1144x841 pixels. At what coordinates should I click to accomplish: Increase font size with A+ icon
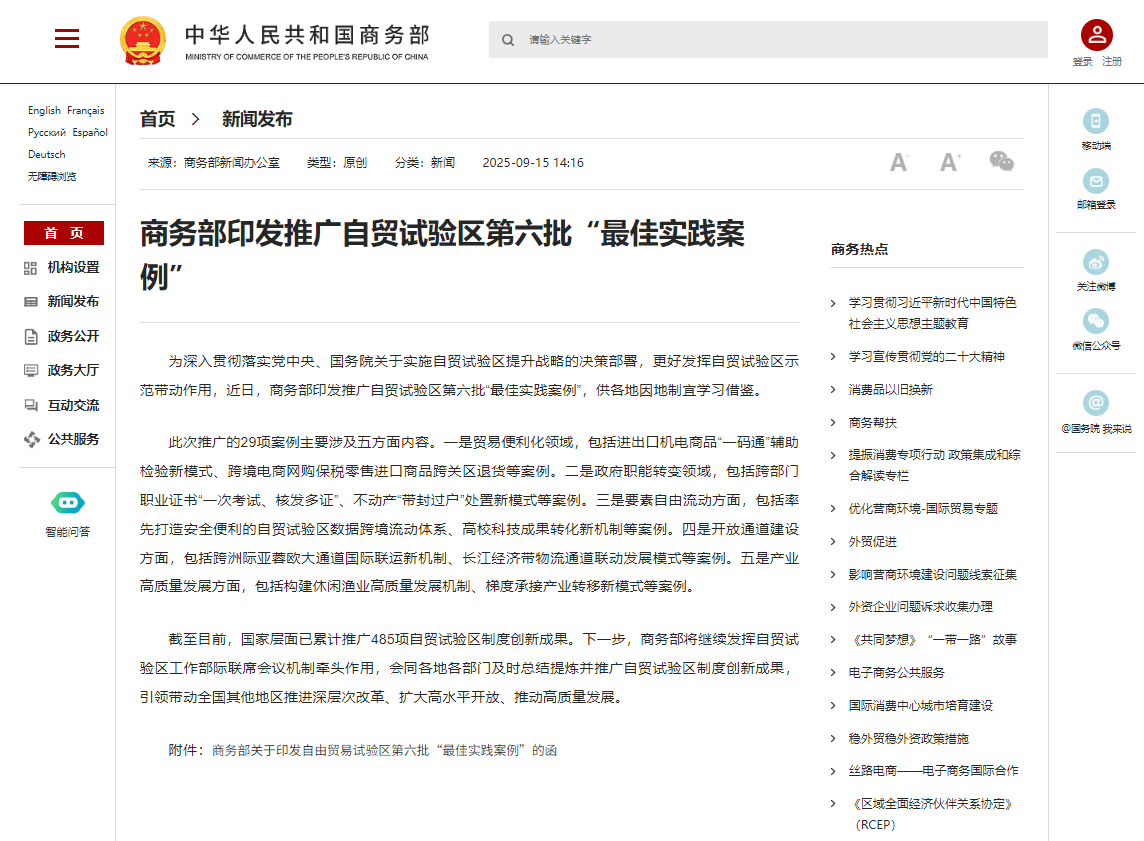pos(949,162)
